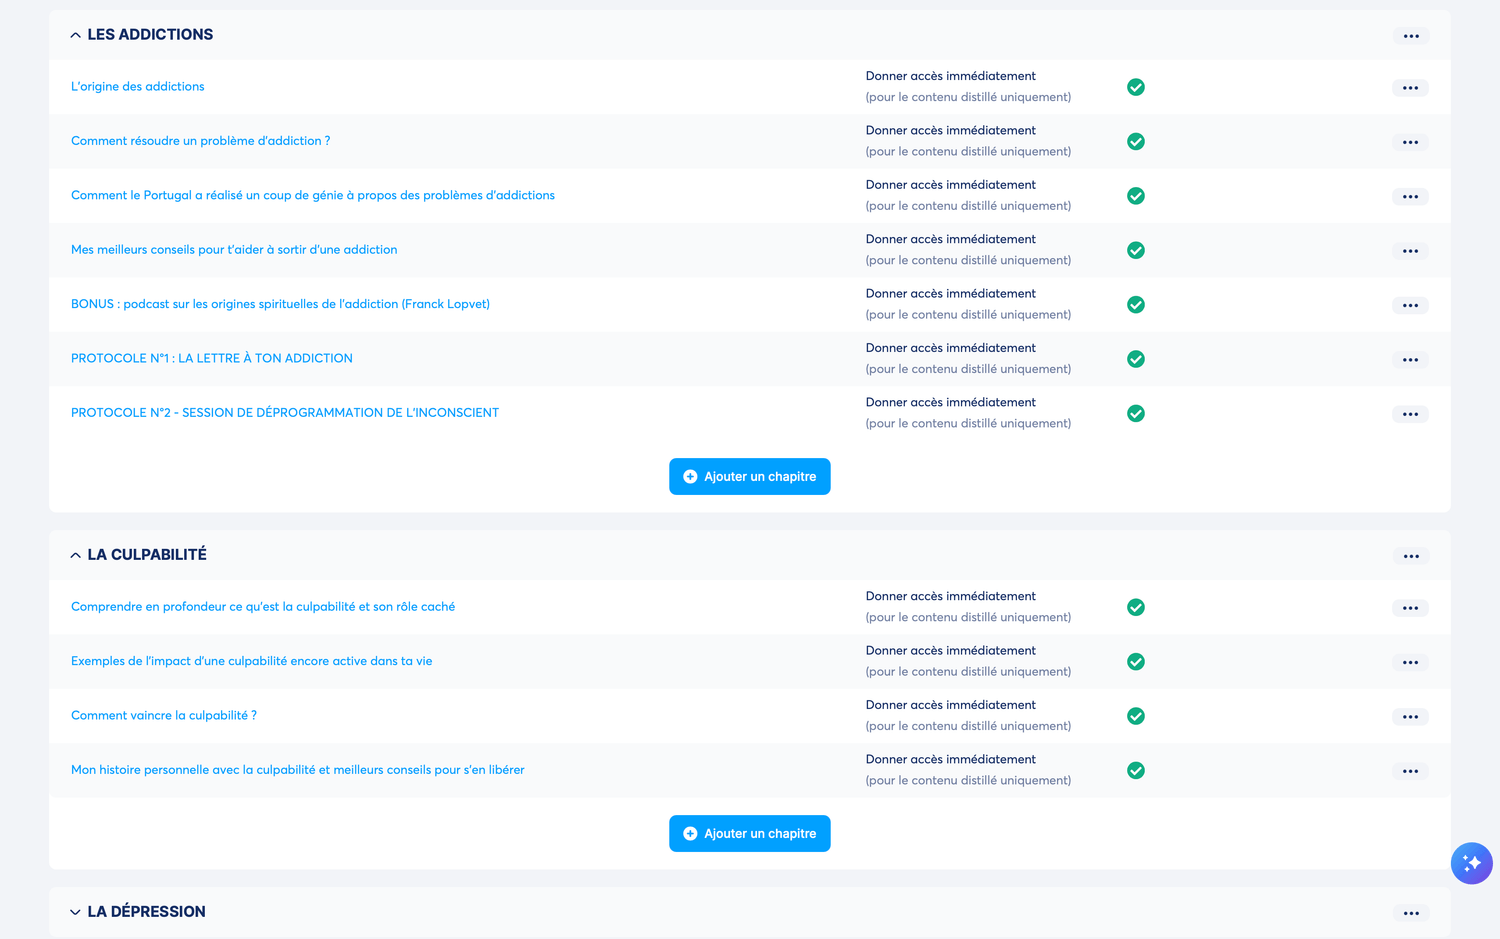Viewport: 1500px width, 939px height.
Task: Click the green checkmark for Mon histoire personnelle chapter
Action: pos(1136,770)
